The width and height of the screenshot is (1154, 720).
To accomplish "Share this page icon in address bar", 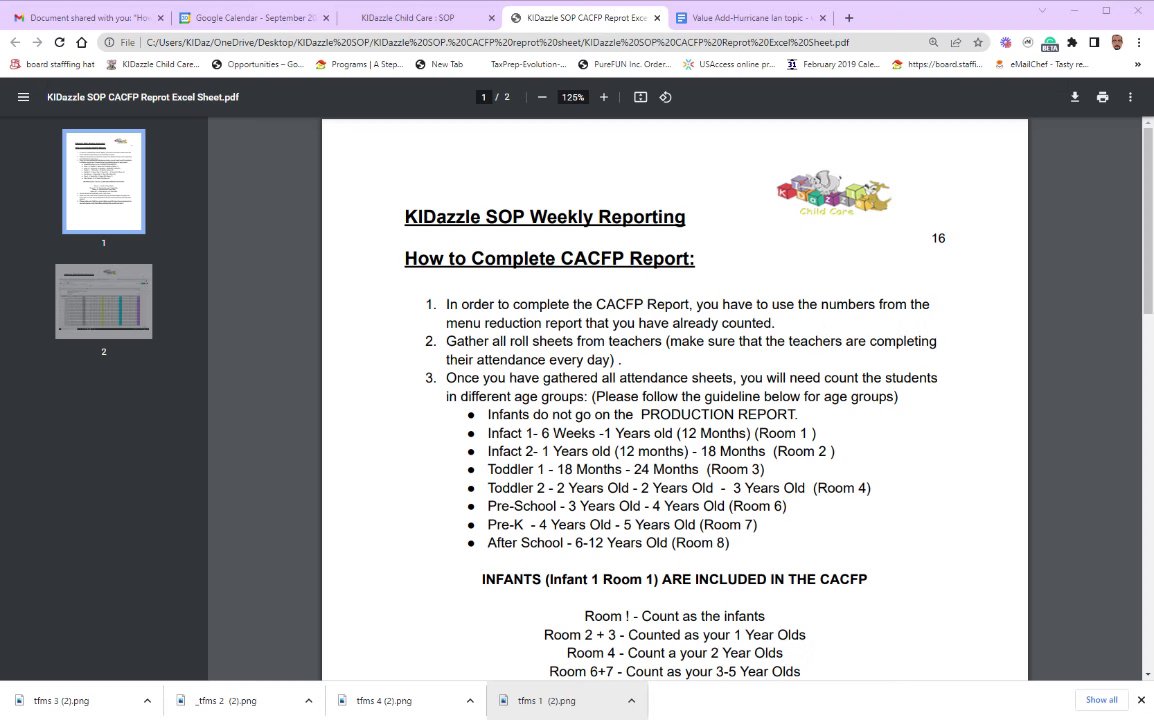I will click(x=955, y=43).
